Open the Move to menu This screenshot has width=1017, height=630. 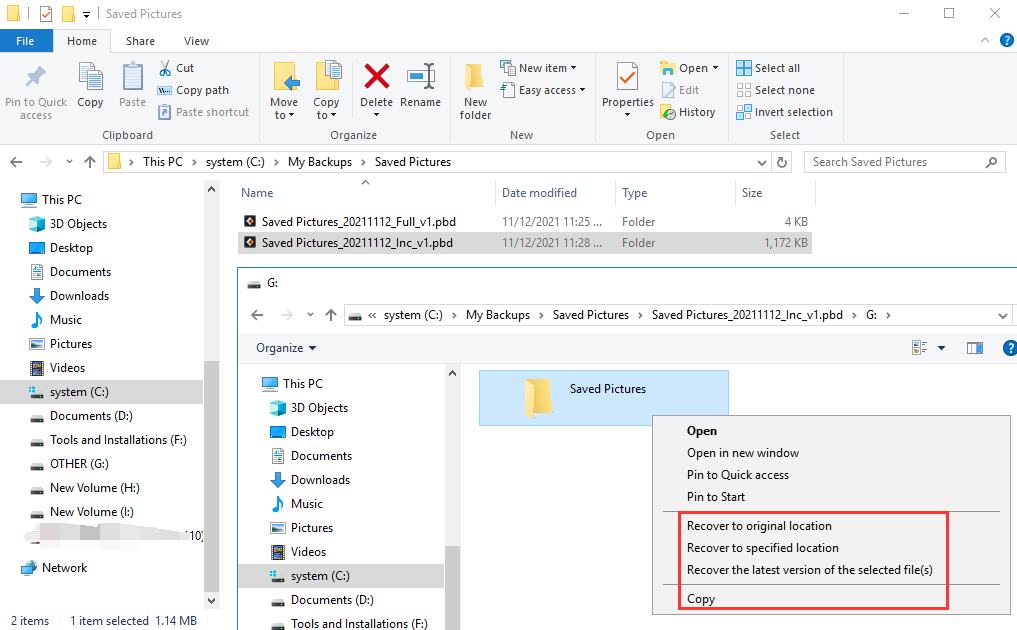284,91
